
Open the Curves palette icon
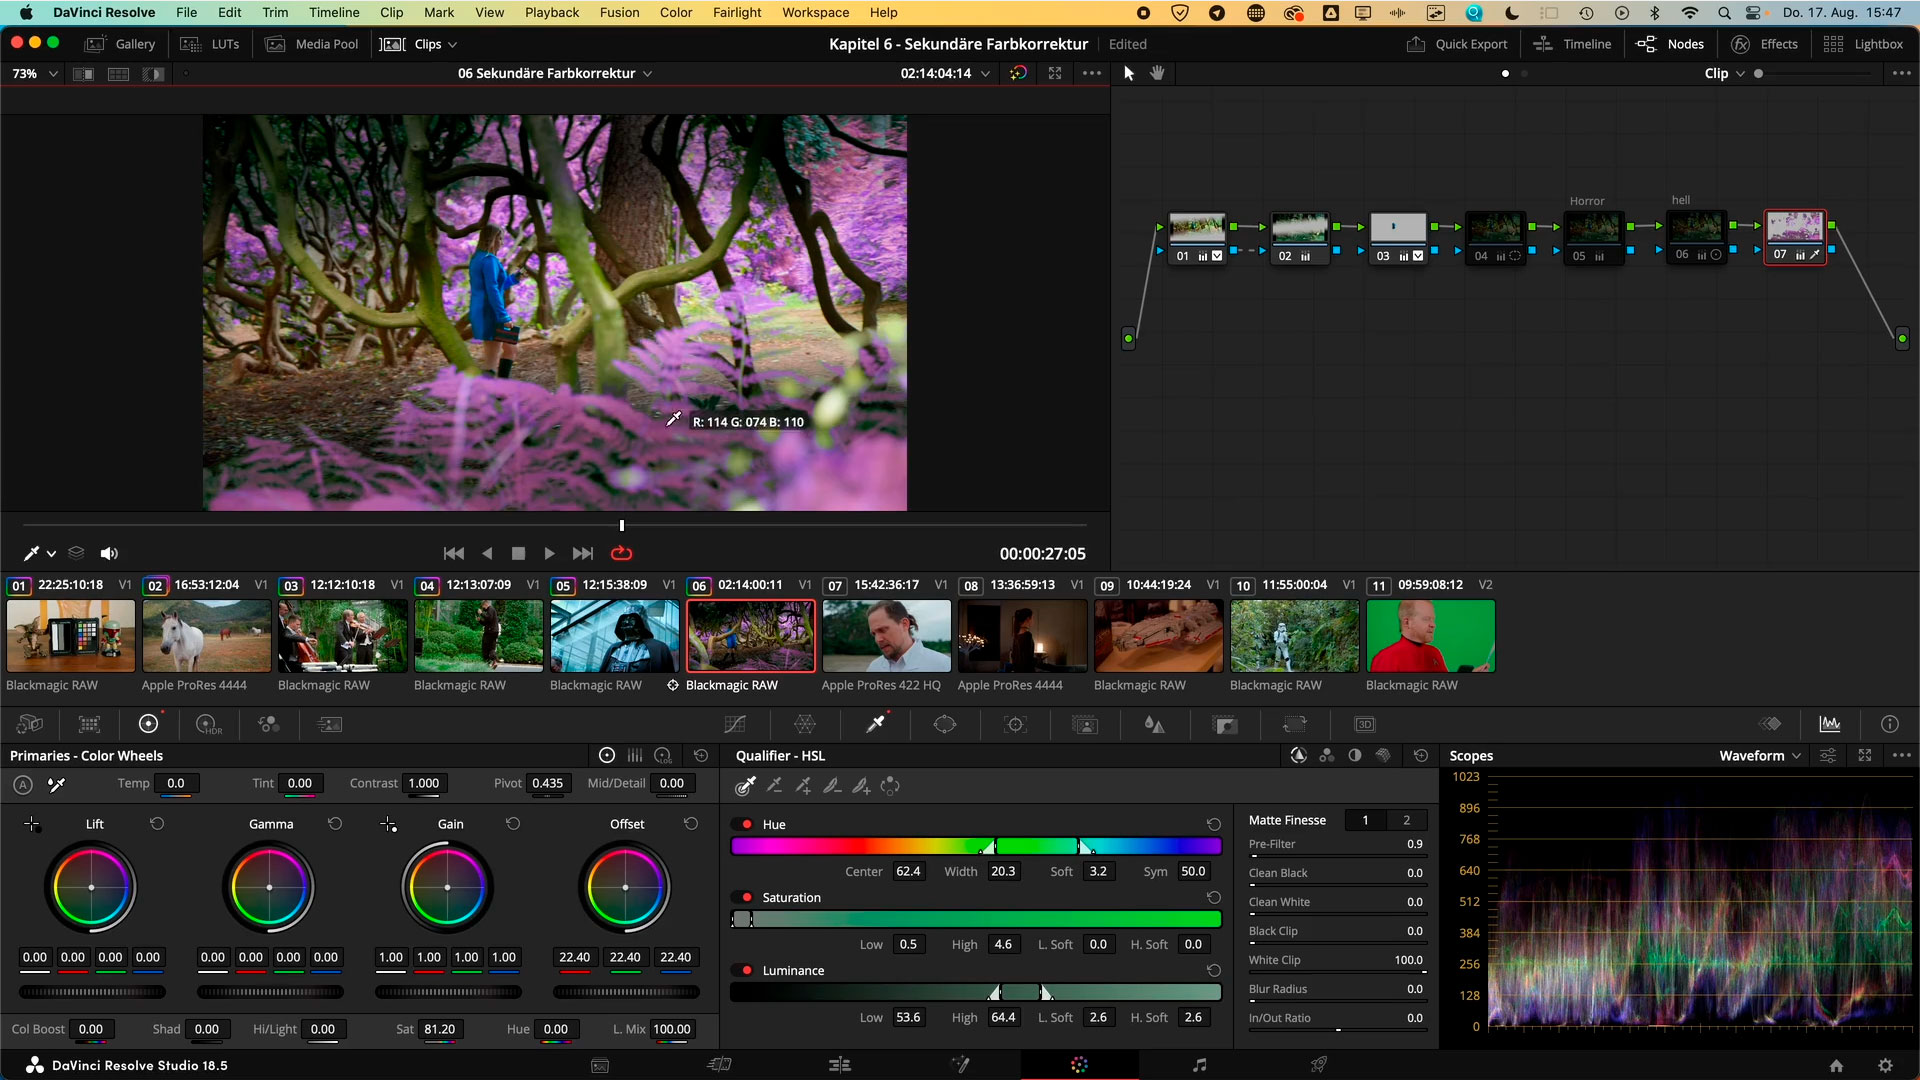[x=735, y=724]
